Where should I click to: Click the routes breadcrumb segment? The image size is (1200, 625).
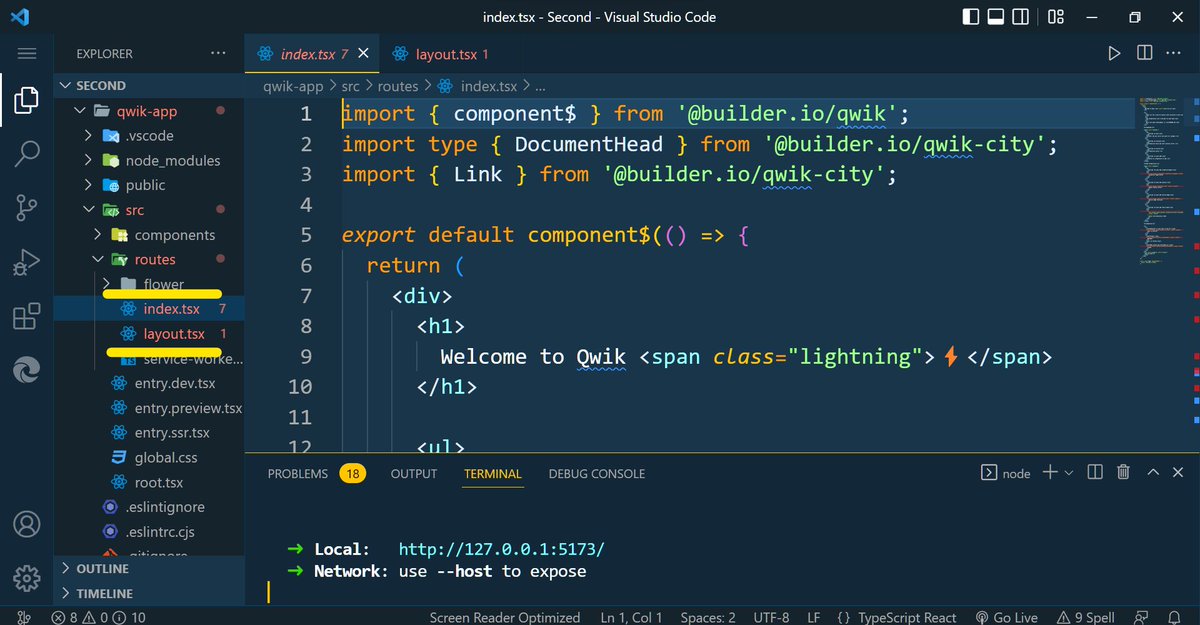pos(399,86)
